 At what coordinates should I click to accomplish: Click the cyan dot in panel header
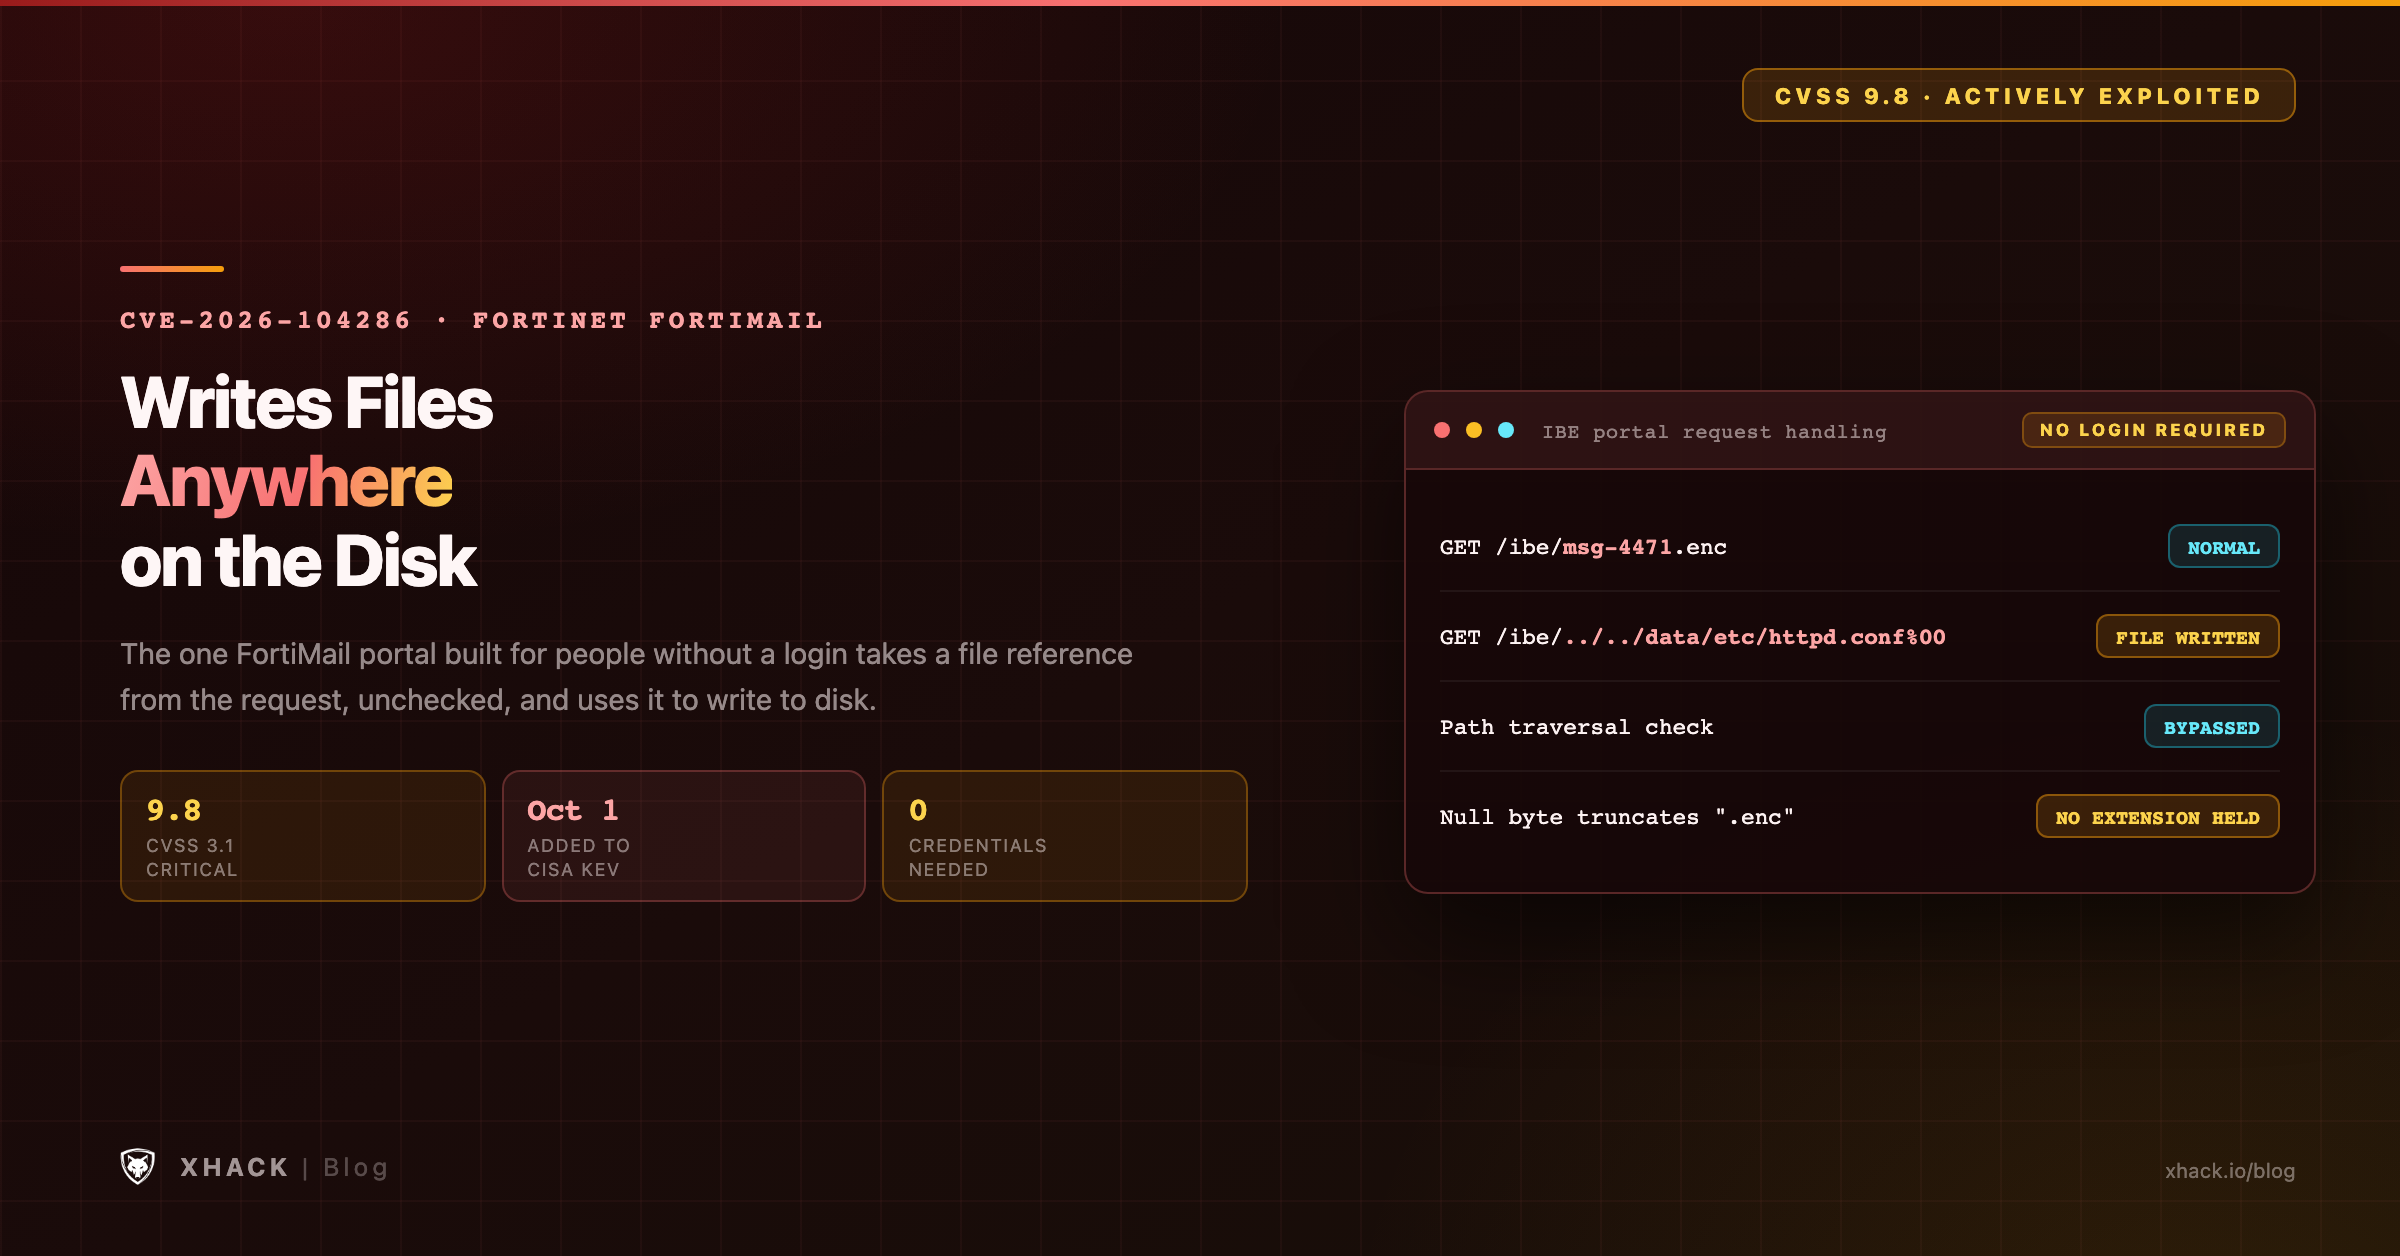1506,430
